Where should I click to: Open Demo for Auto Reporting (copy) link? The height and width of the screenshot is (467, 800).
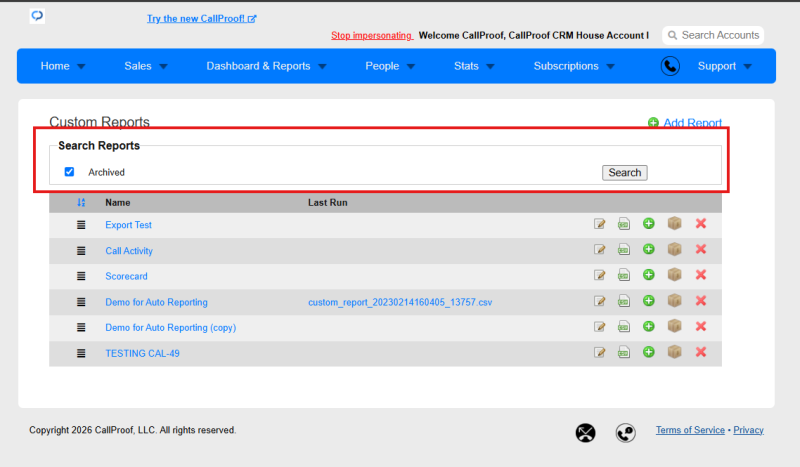tap(171, 328)
